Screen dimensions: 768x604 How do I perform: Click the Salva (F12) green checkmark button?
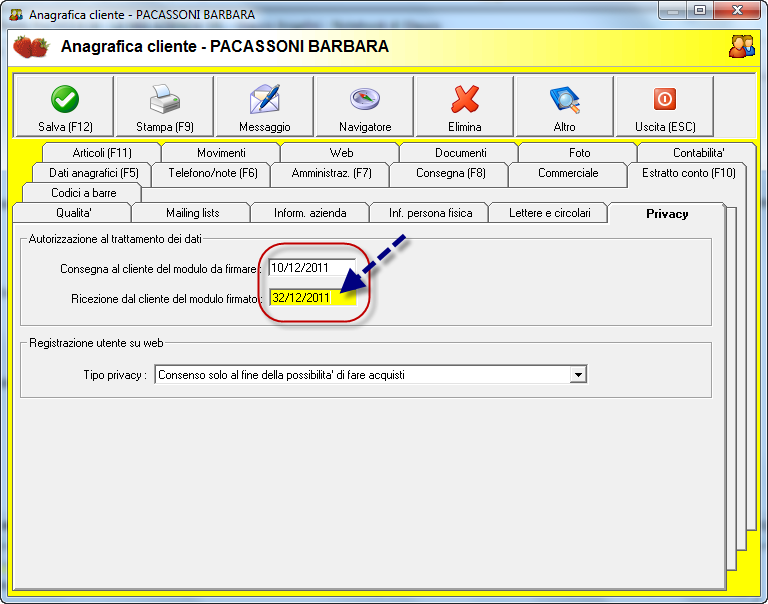click(65, 106)
